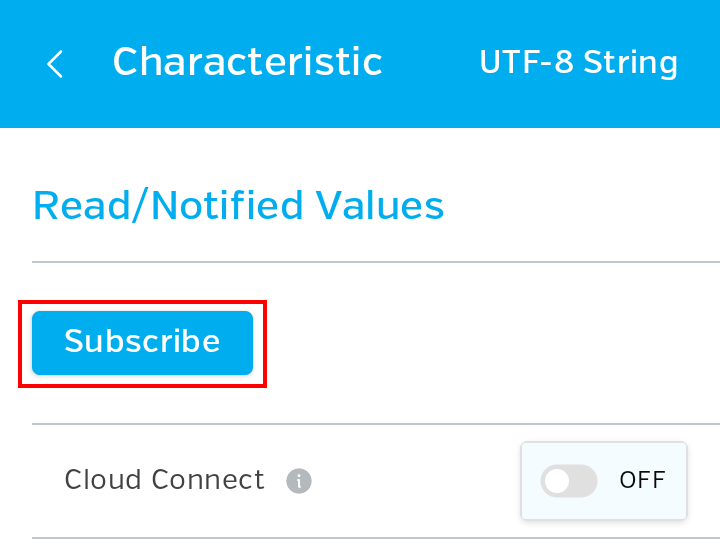Go back using the left arrow
Screen dimensions: 720x554
point(55,64)
